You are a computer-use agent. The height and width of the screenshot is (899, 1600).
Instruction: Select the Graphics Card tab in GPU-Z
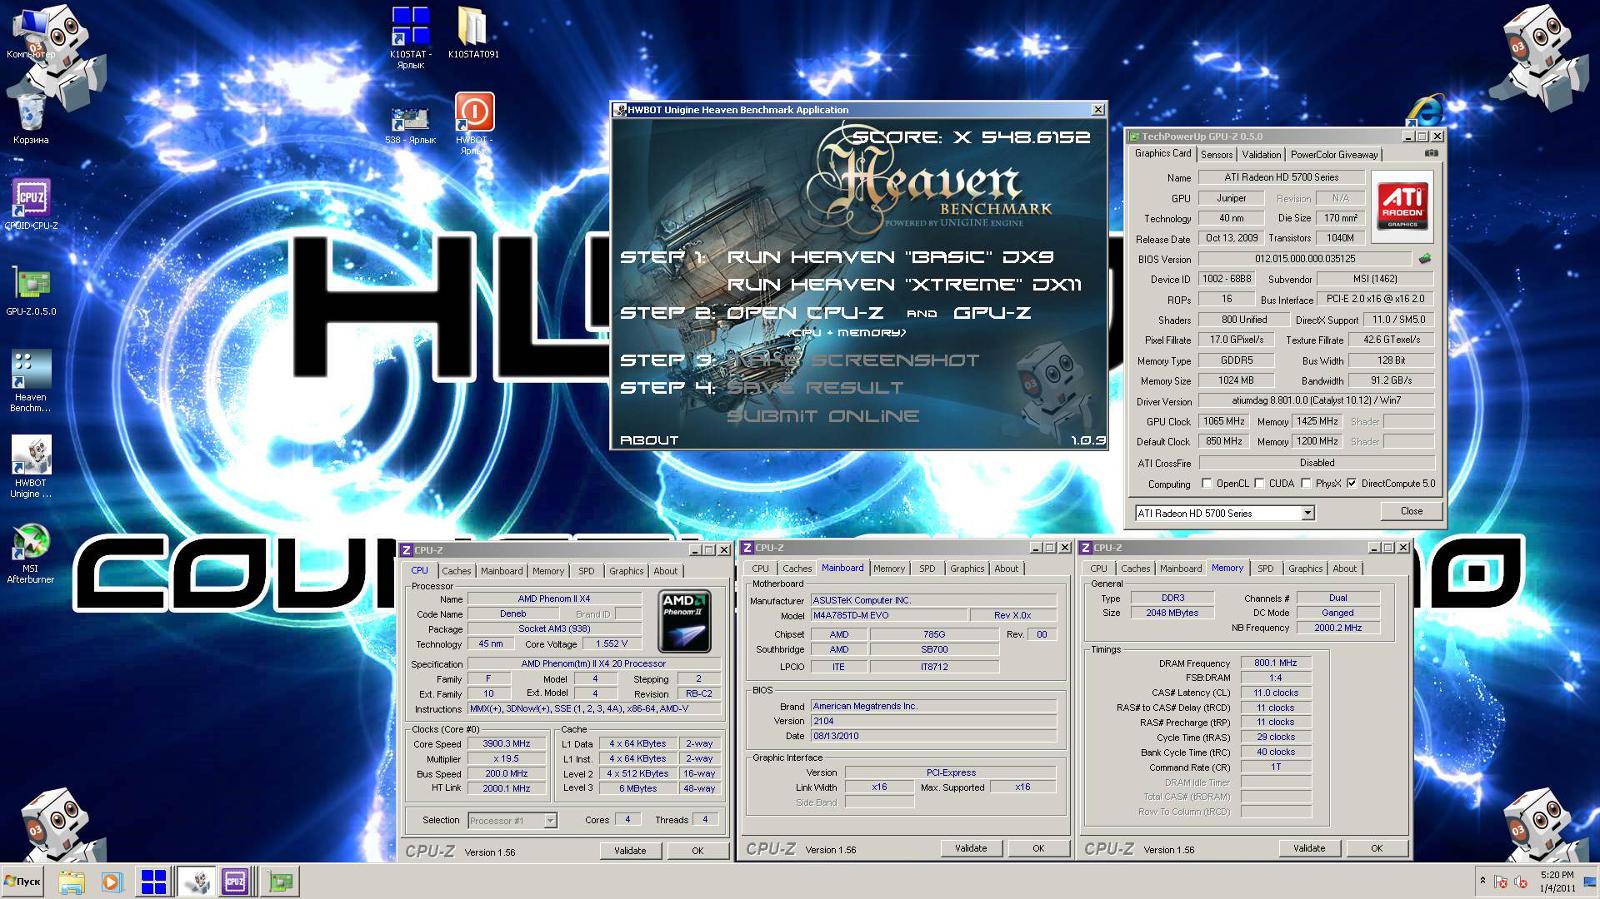pyautogui.click(x=1163, y=153)
